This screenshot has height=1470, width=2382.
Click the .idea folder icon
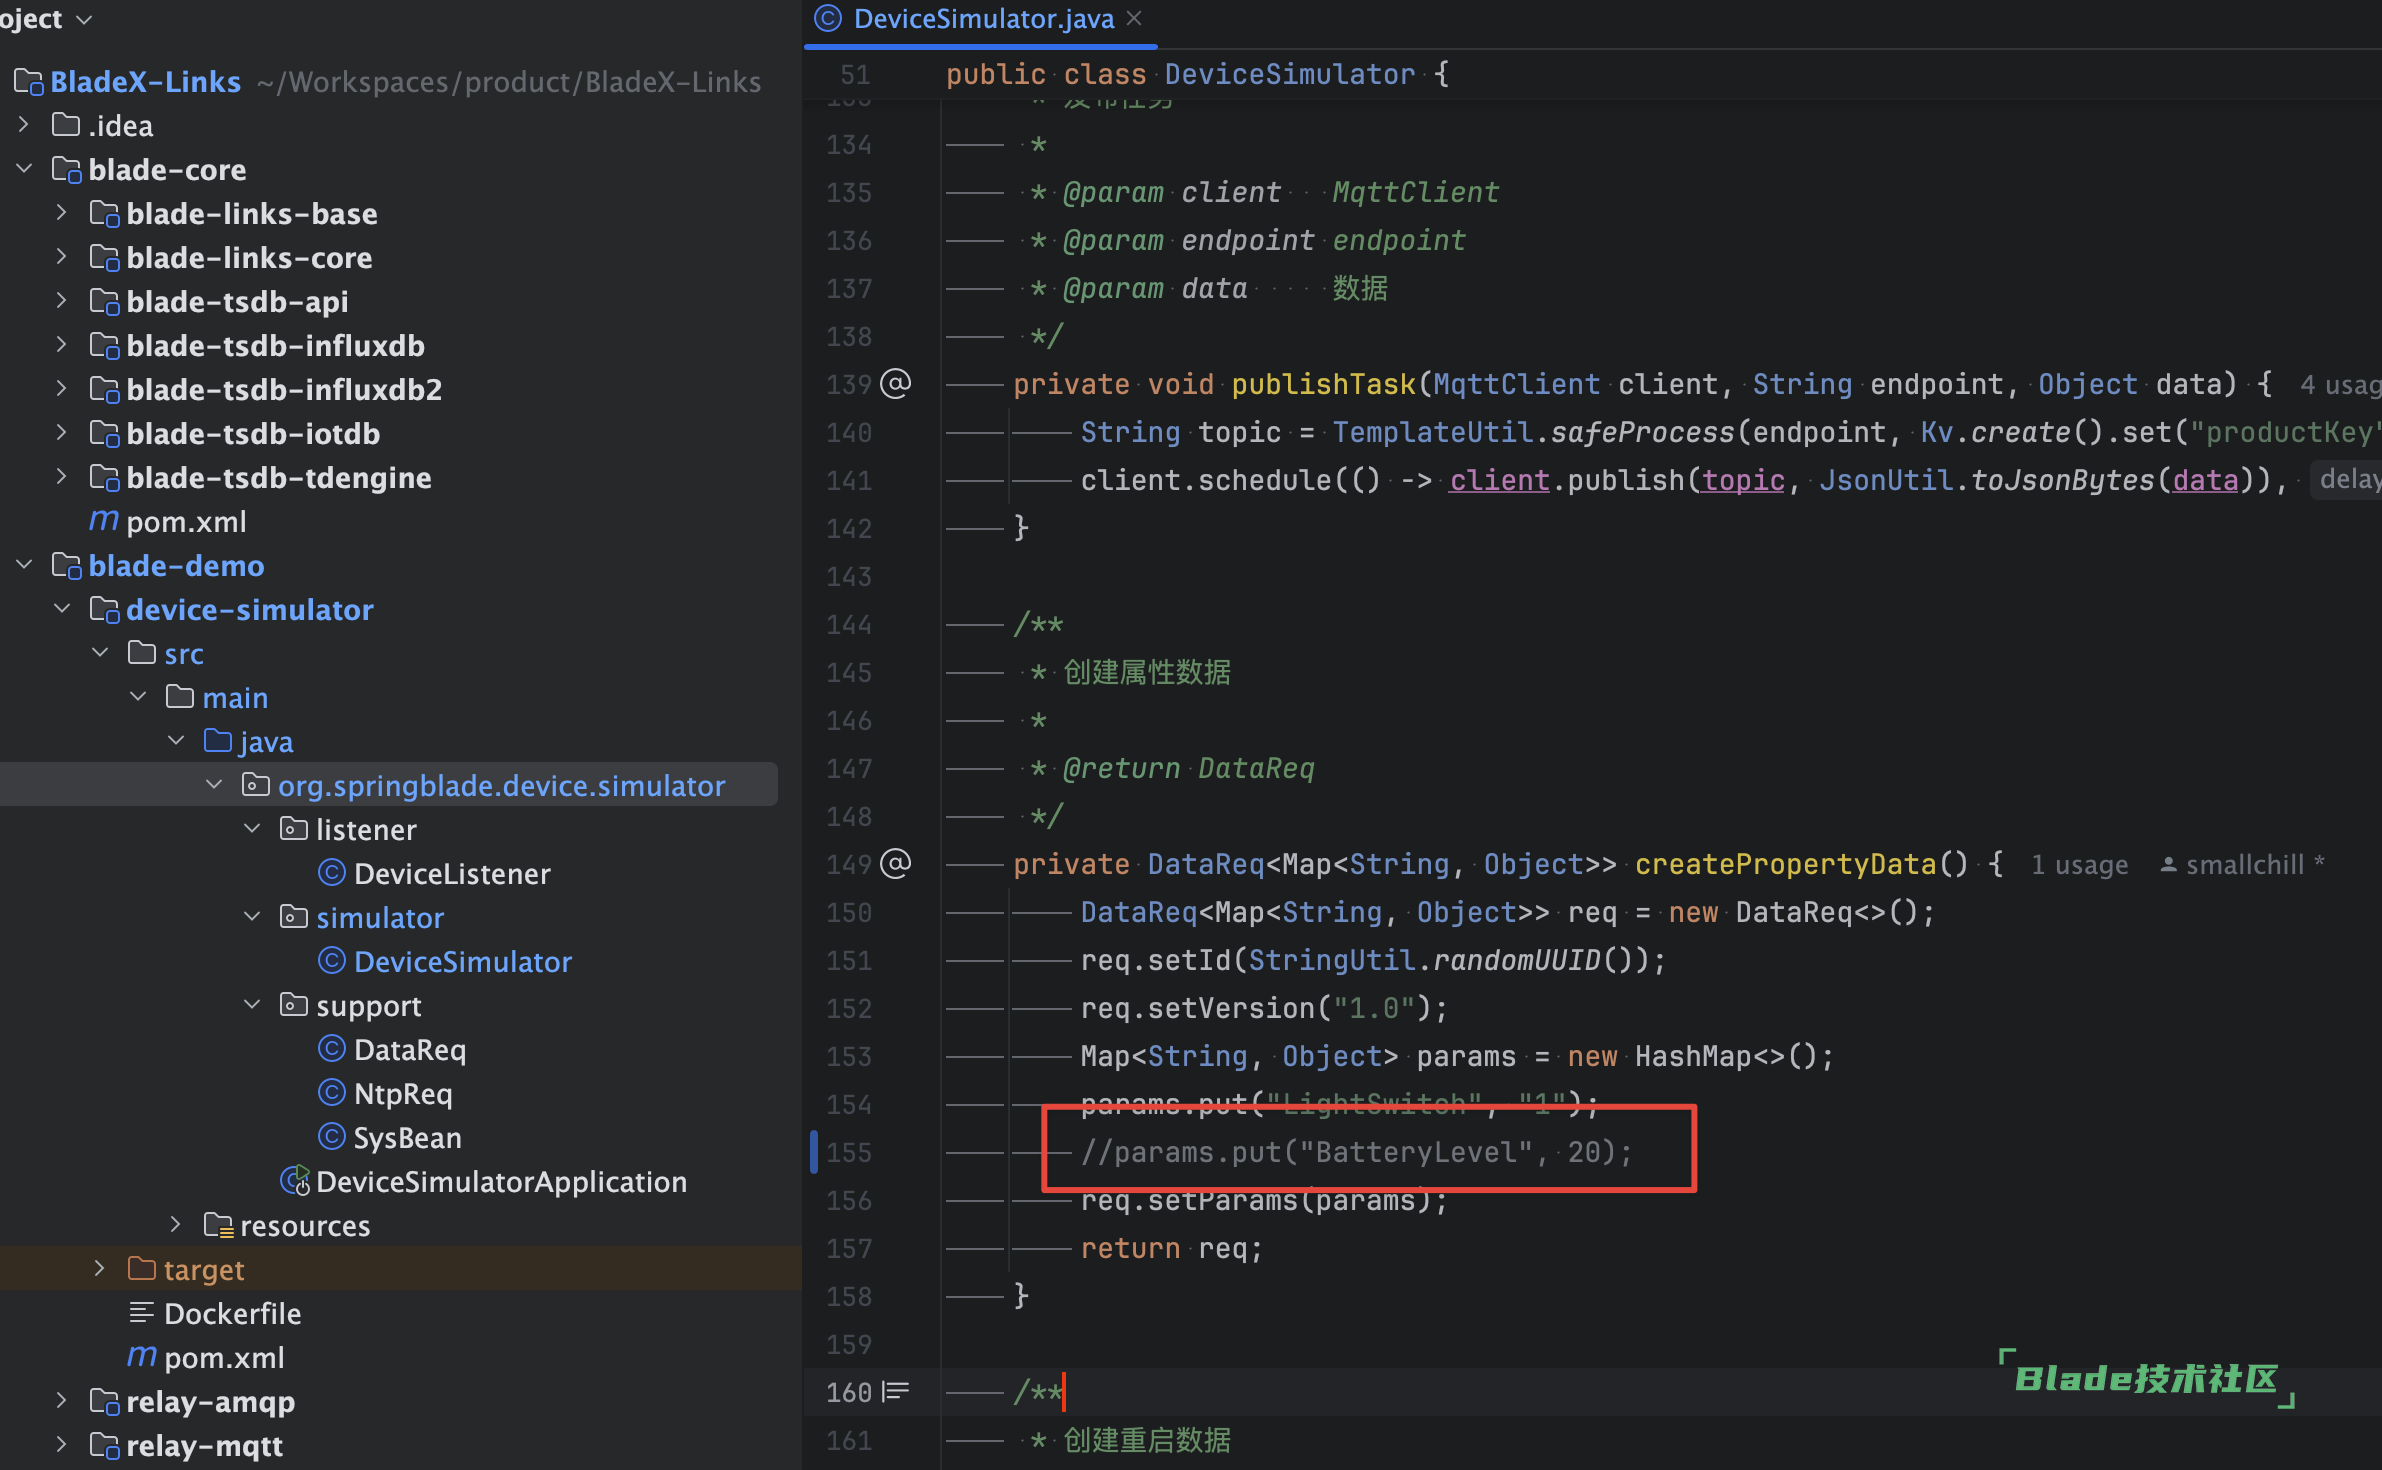pos(66,125)
